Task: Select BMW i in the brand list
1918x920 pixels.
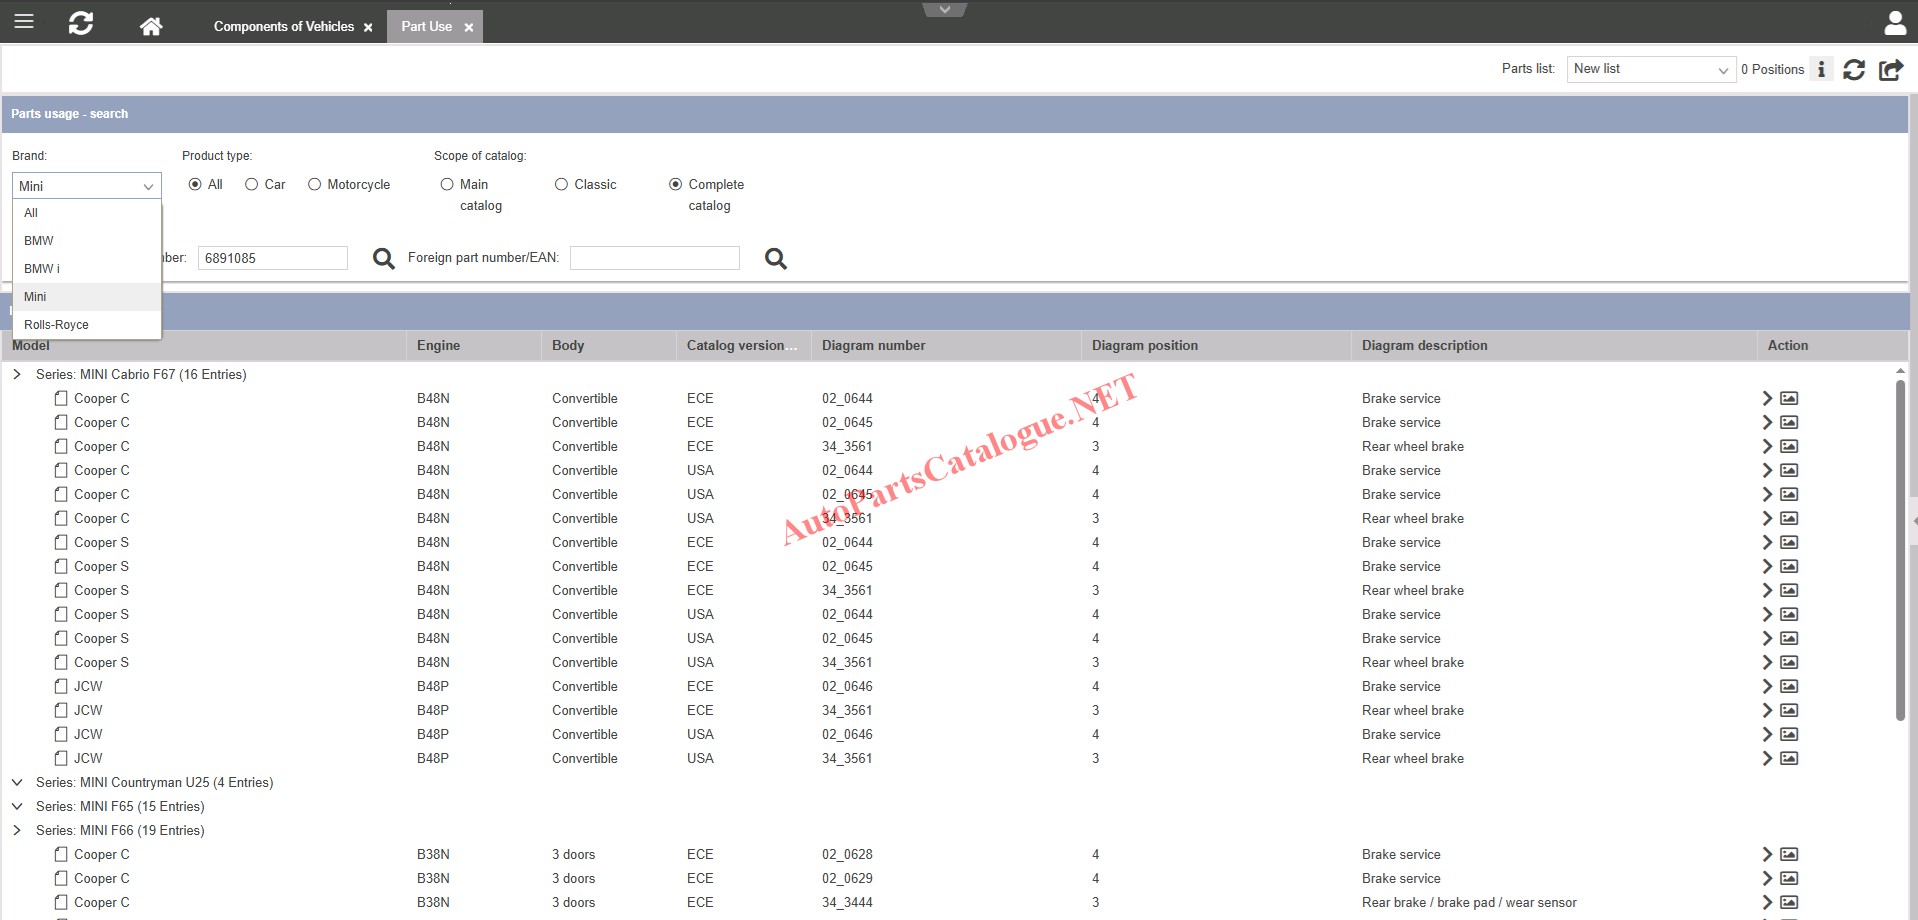Action: point(42,268)
